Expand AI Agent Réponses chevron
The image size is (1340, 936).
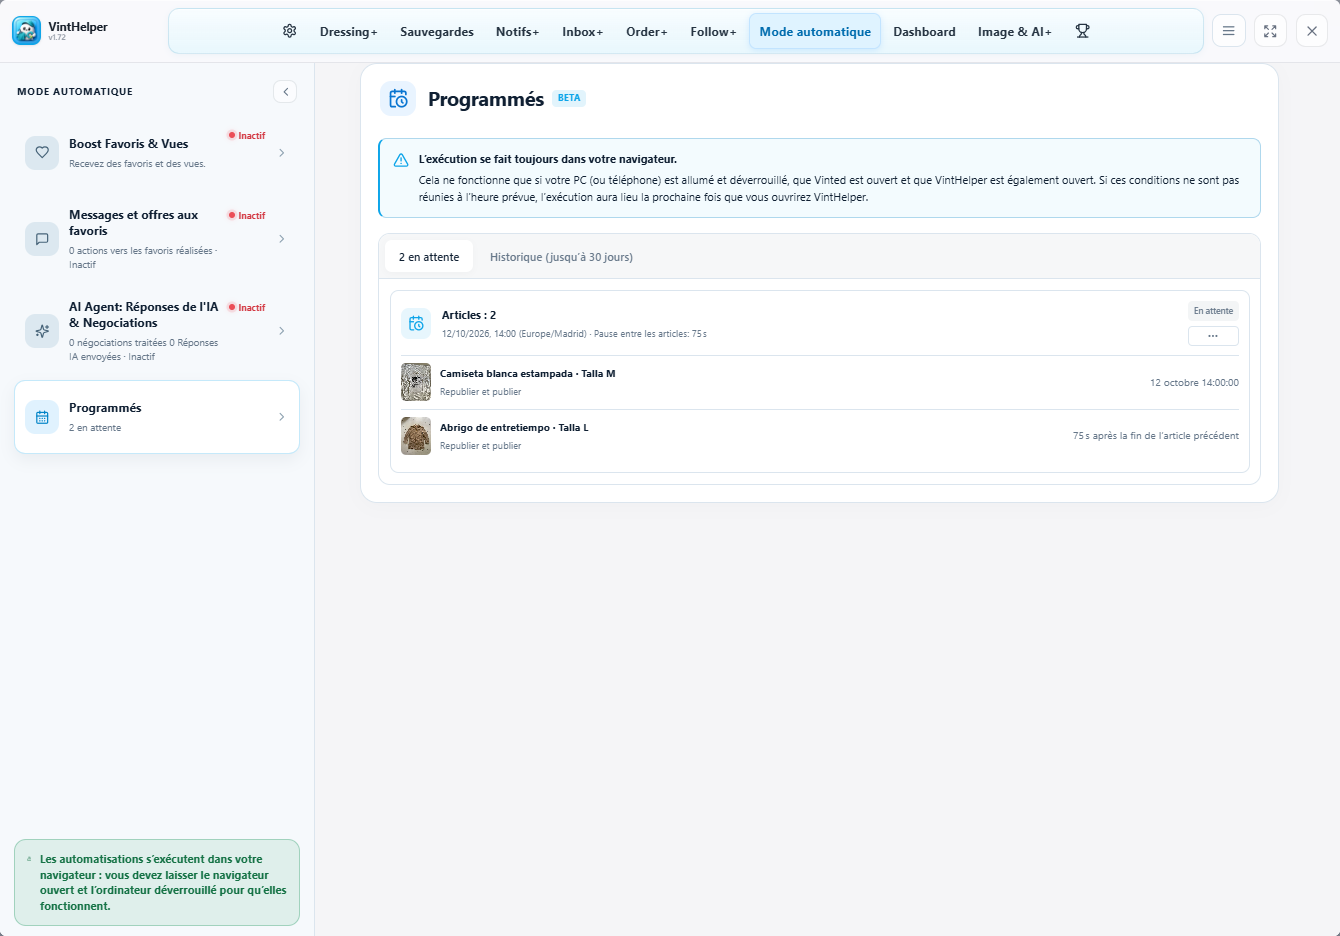coord(282,331)
